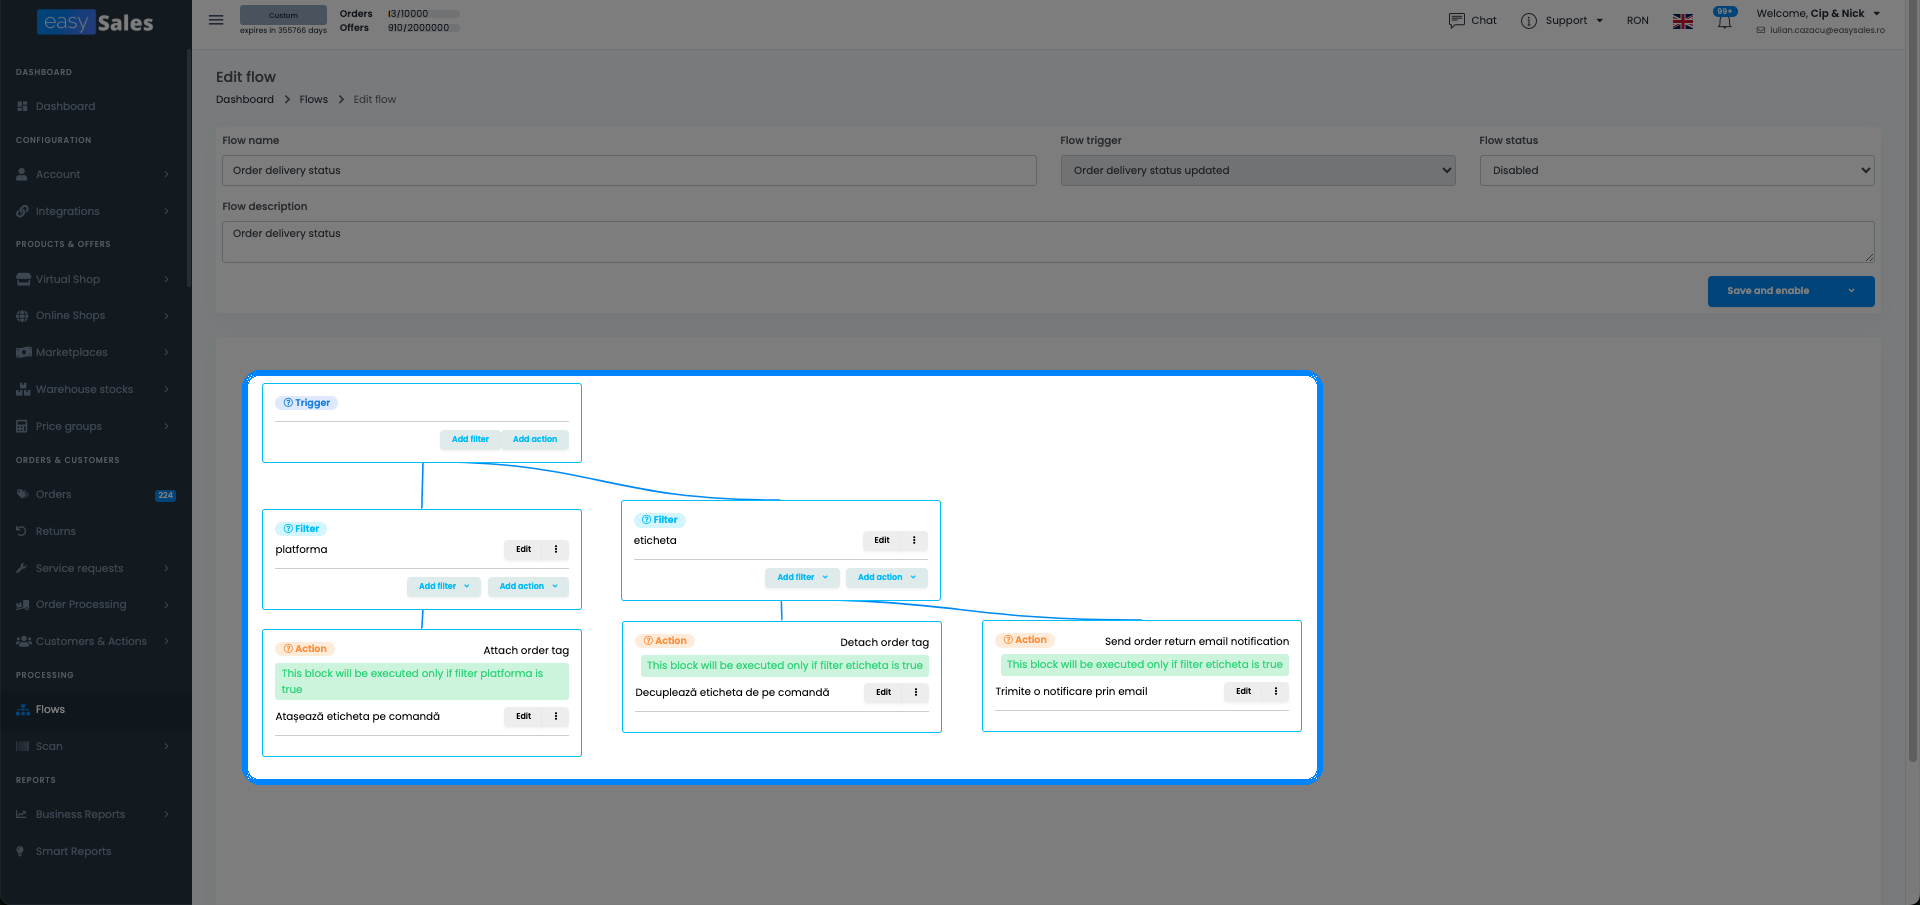Edit the Decuplează eticheta de pe comandă action
The width and height of the screenshot is (1920, 905).
pos(884,692)
